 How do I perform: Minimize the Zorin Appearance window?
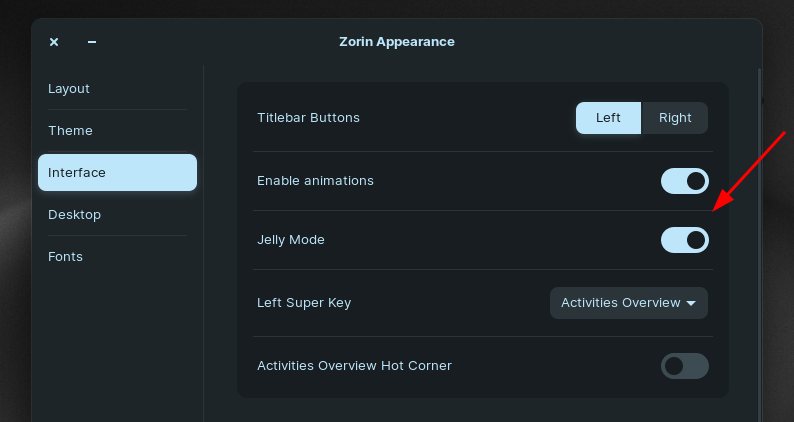click(92, 42)
